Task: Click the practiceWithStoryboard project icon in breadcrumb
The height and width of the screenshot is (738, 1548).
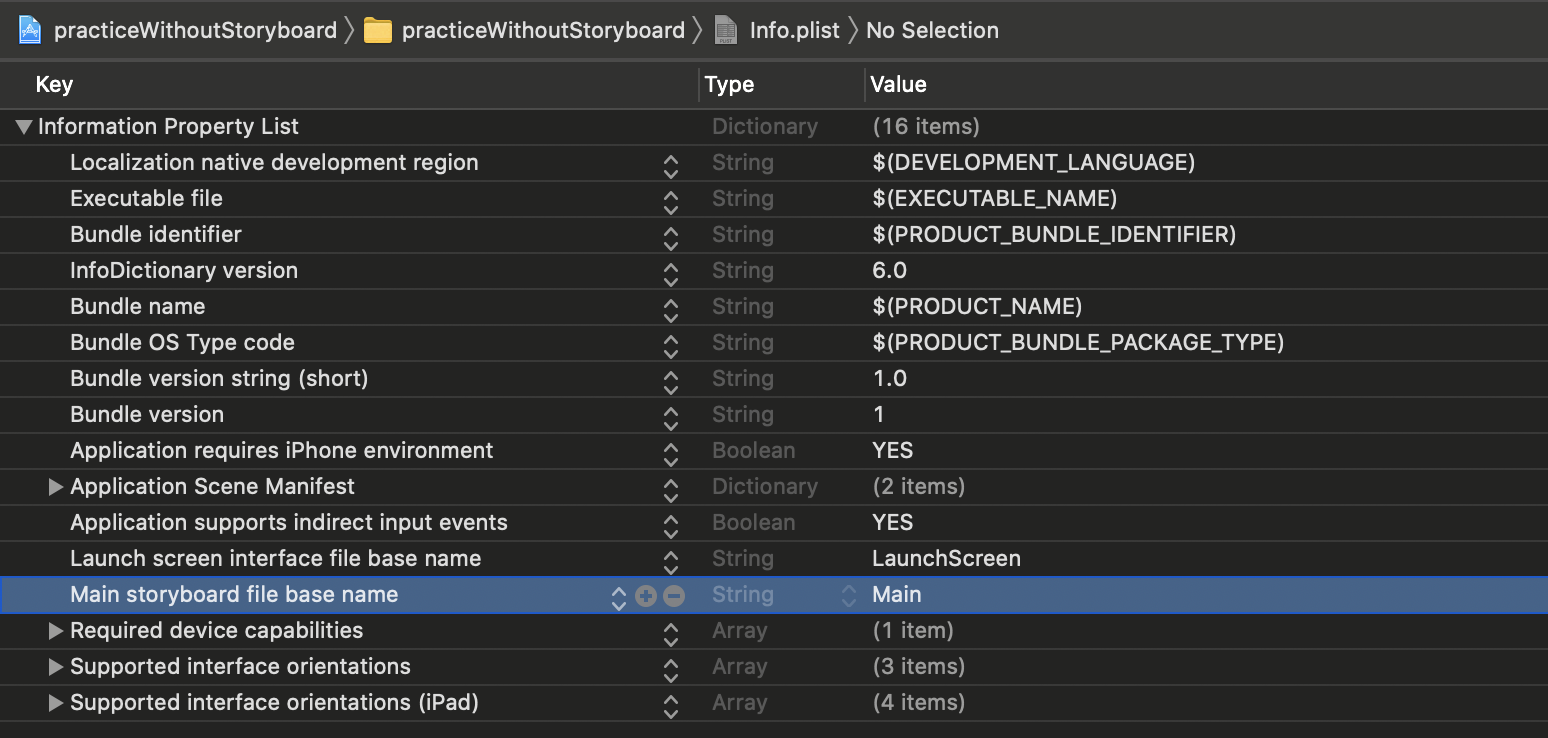Action: pos(31,30)
